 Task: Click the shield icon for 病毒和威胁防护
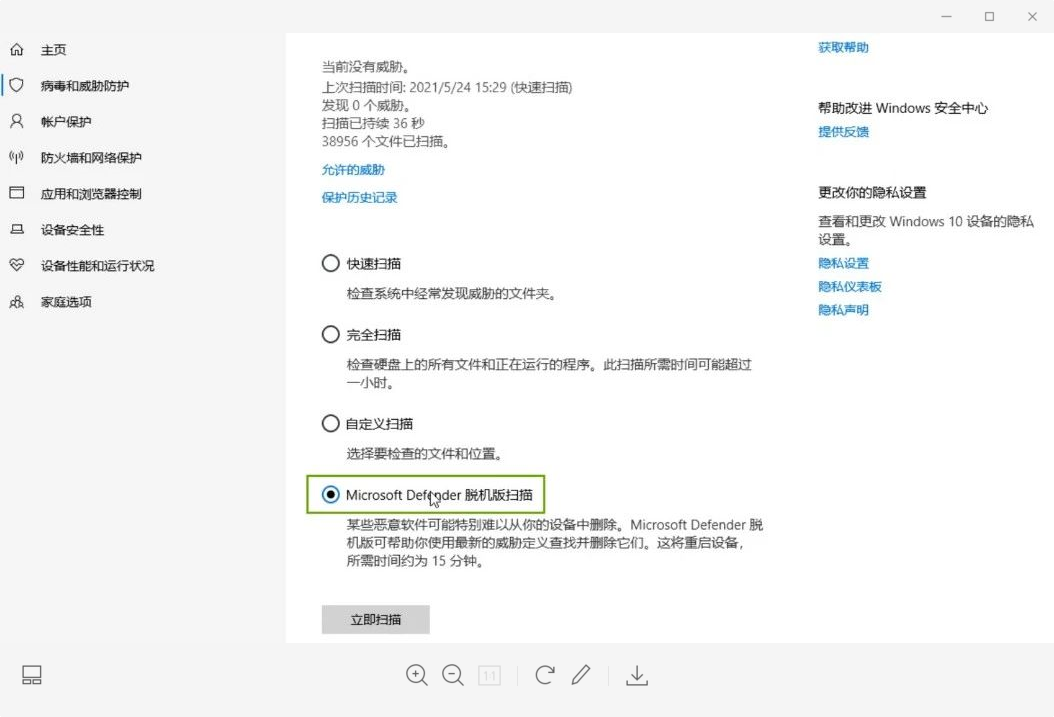click(17, 85)
